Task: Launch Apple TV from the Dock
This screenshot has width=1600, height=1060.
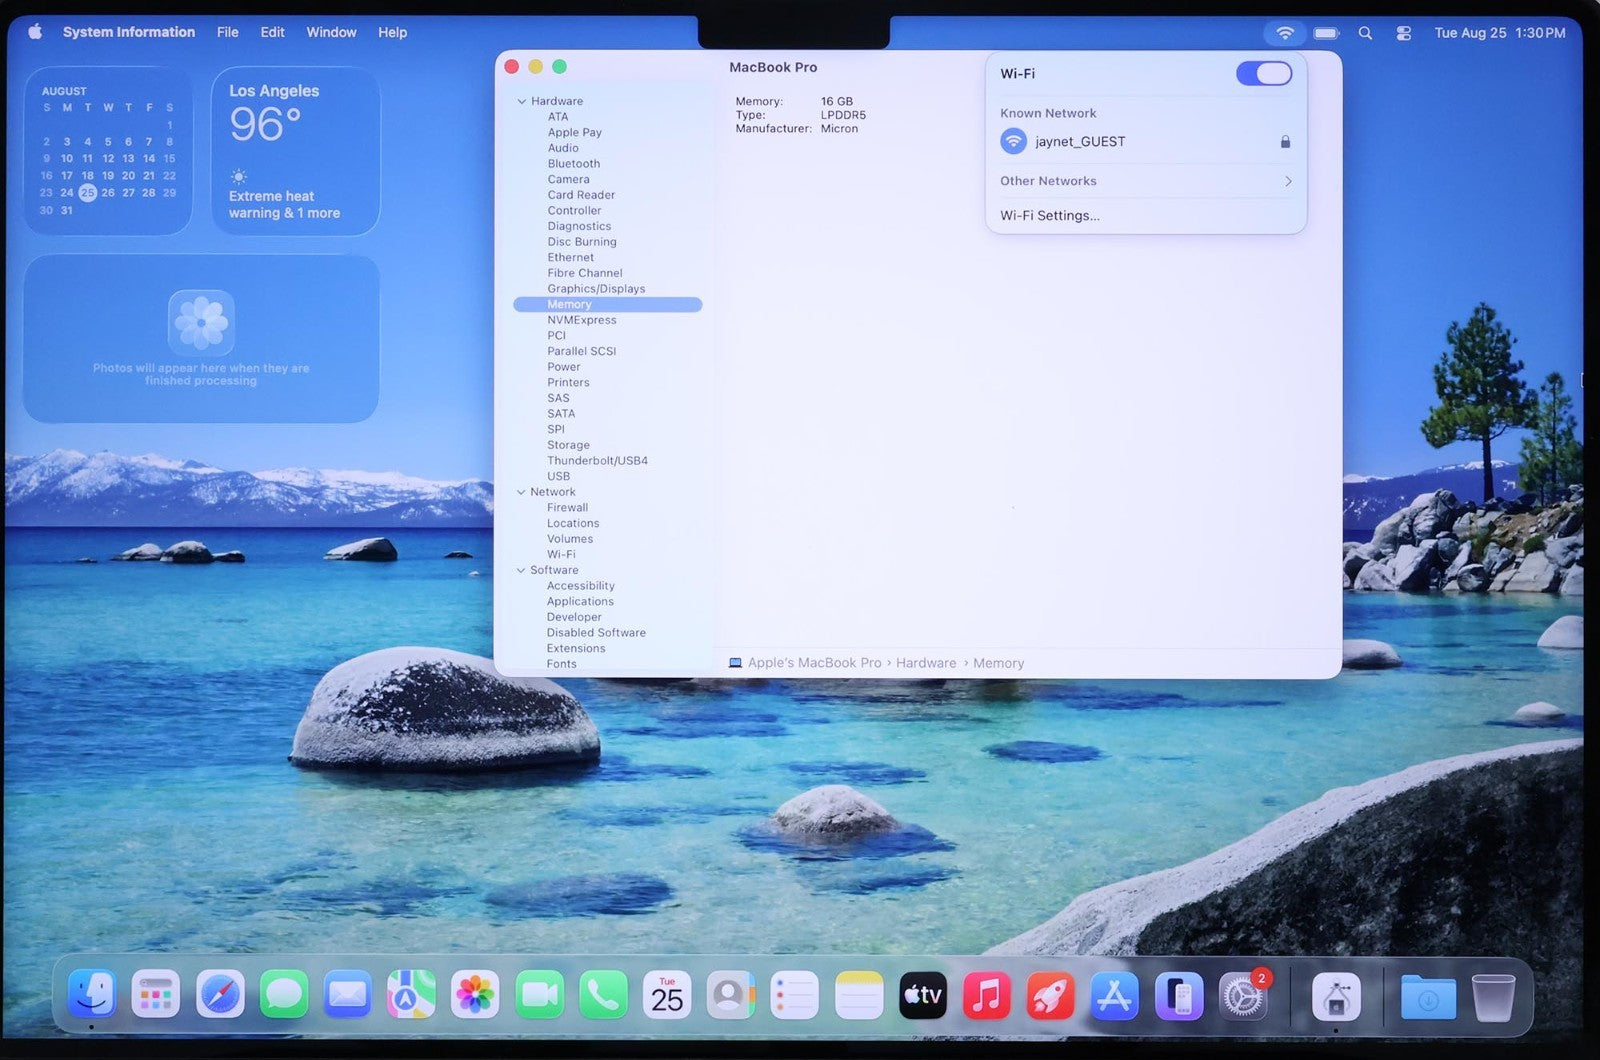Action: pyautogui.click(x=923, y=995)
